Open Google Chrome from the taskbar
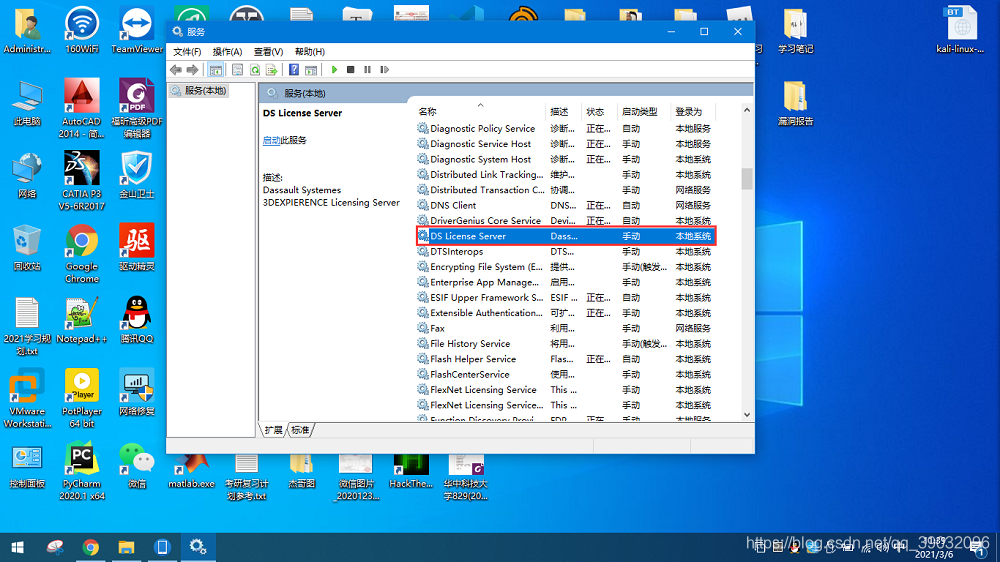This screenshot has width=1000, height=562. click(91, 547)
